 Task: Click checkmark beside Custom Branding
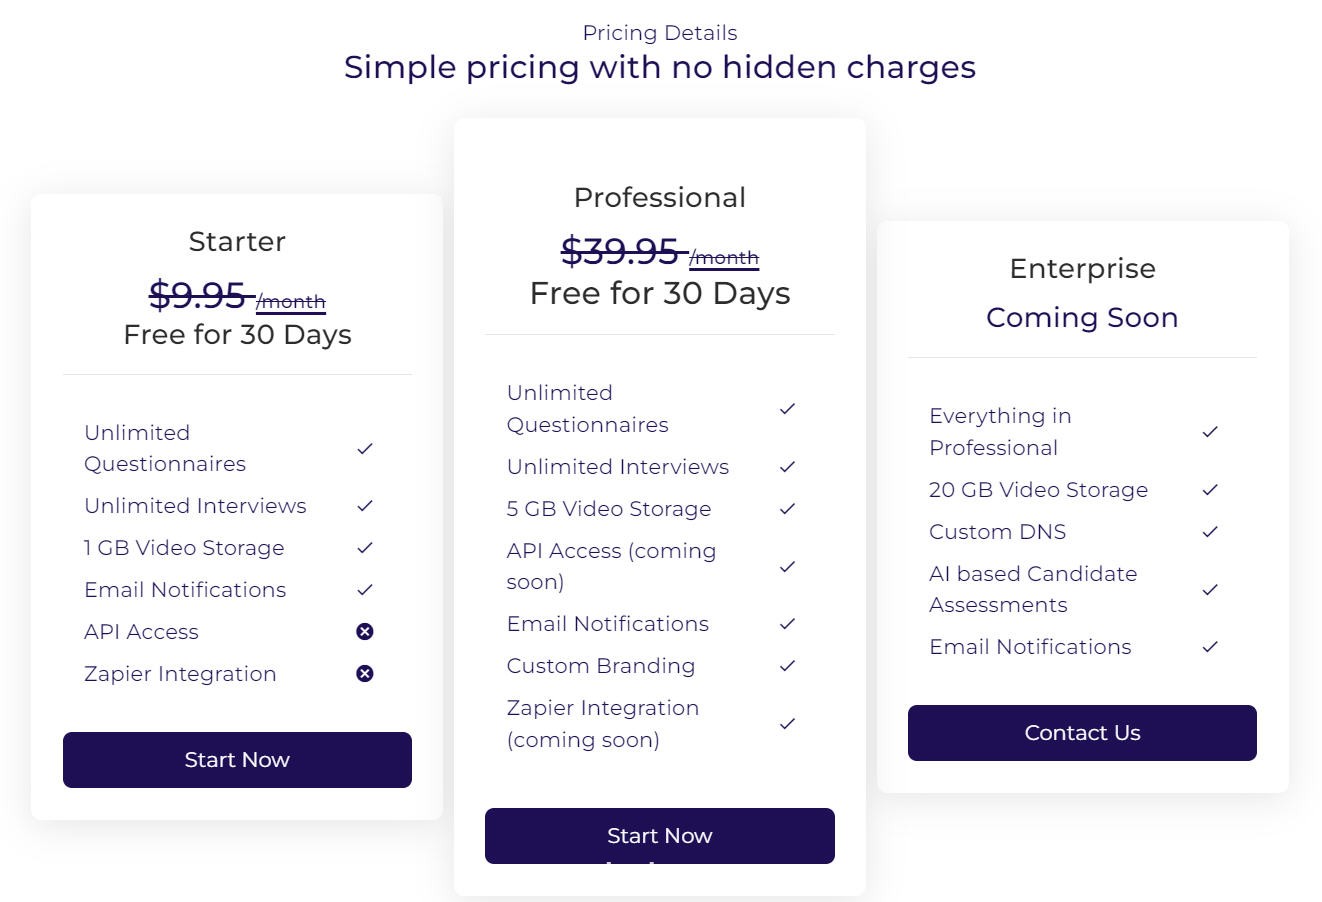click(787, 666)
